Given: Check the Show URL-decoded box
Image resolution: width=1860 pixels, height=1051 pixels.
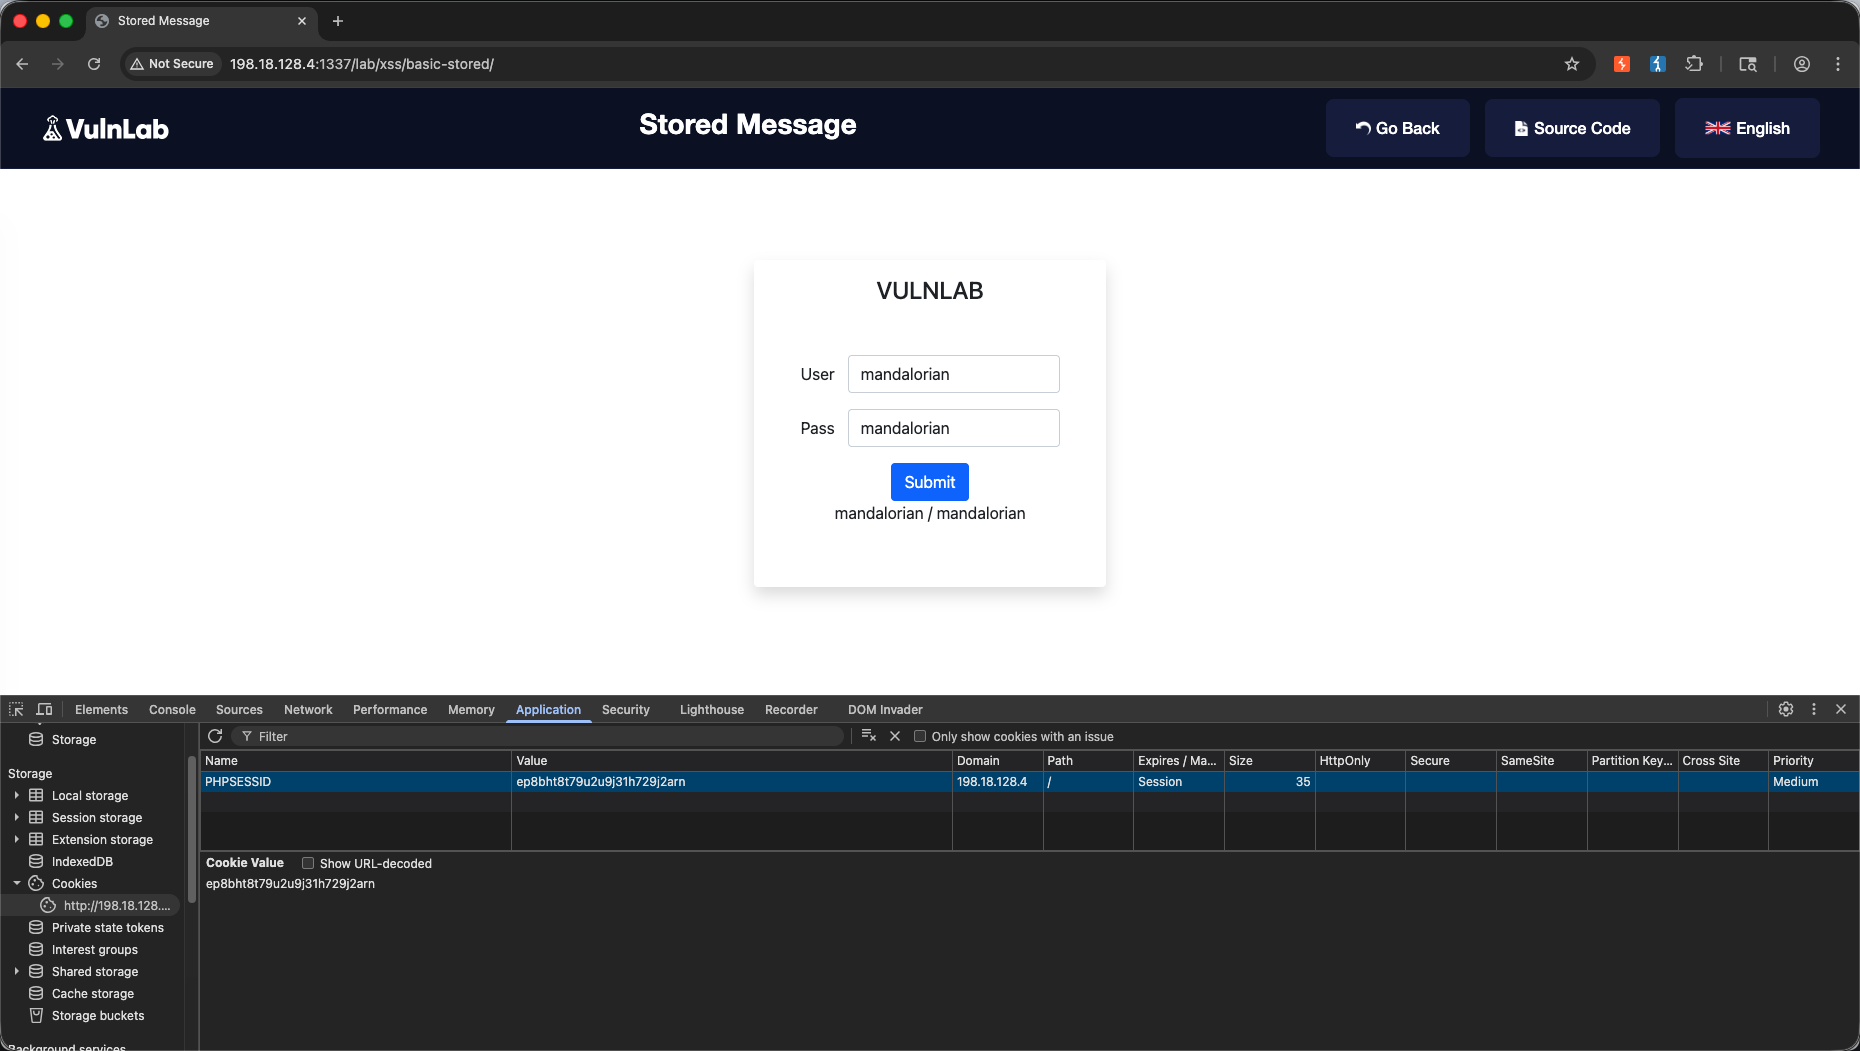Looking at the screenshot, I should [x=308, y=863].
